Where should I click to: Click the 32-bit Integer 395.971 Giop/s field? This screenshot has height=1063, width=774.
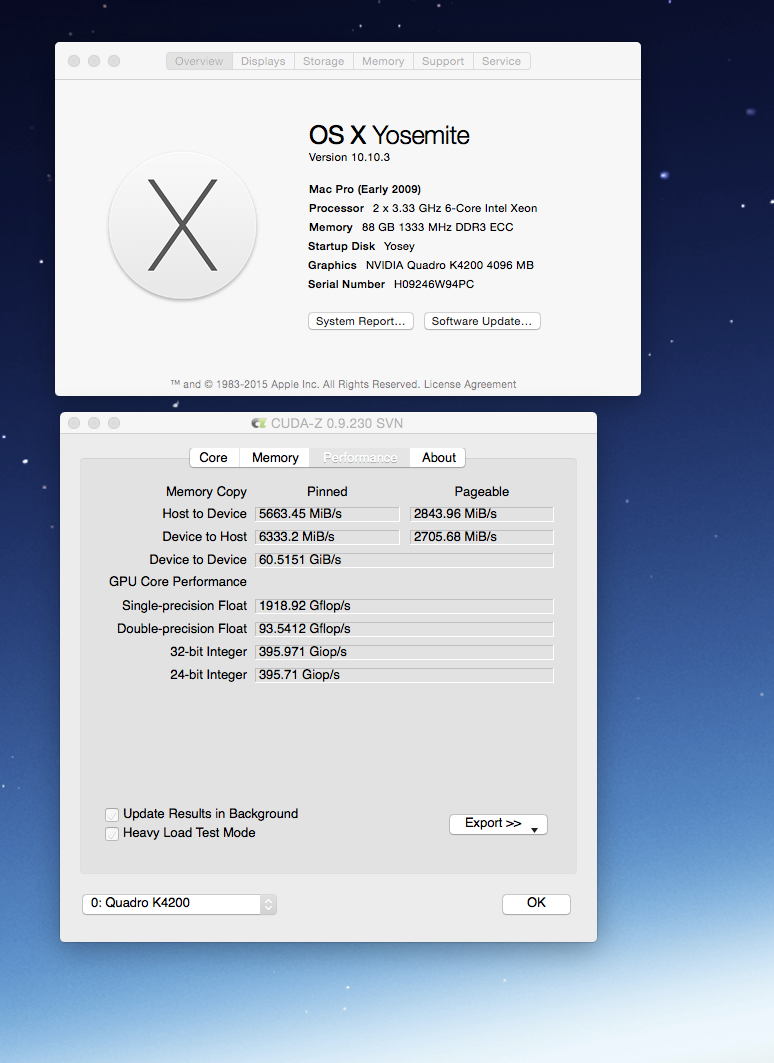click(x=404, y=652)
